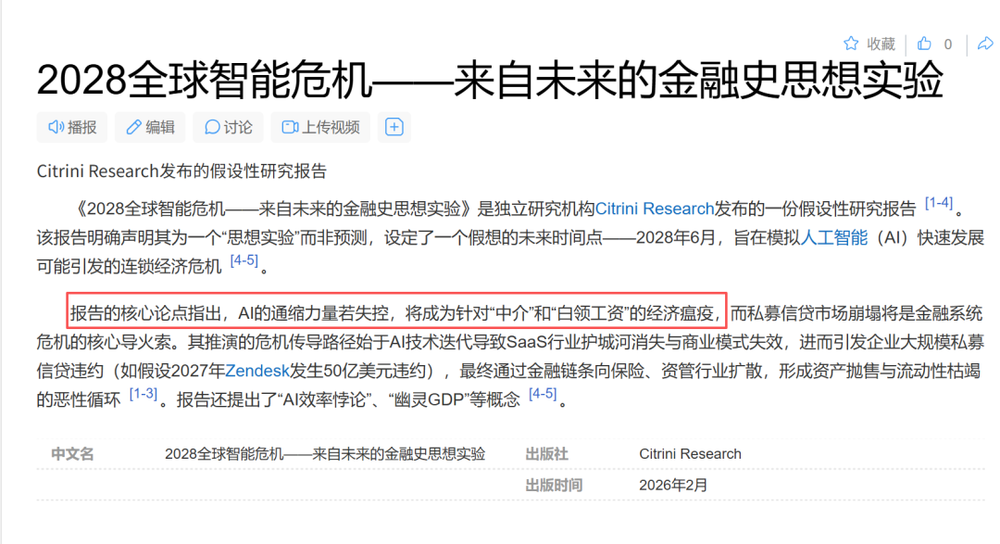Open the Citrini Research link in first paragraph
This screenshot has width=1000, height=544.
pos(655,209)
